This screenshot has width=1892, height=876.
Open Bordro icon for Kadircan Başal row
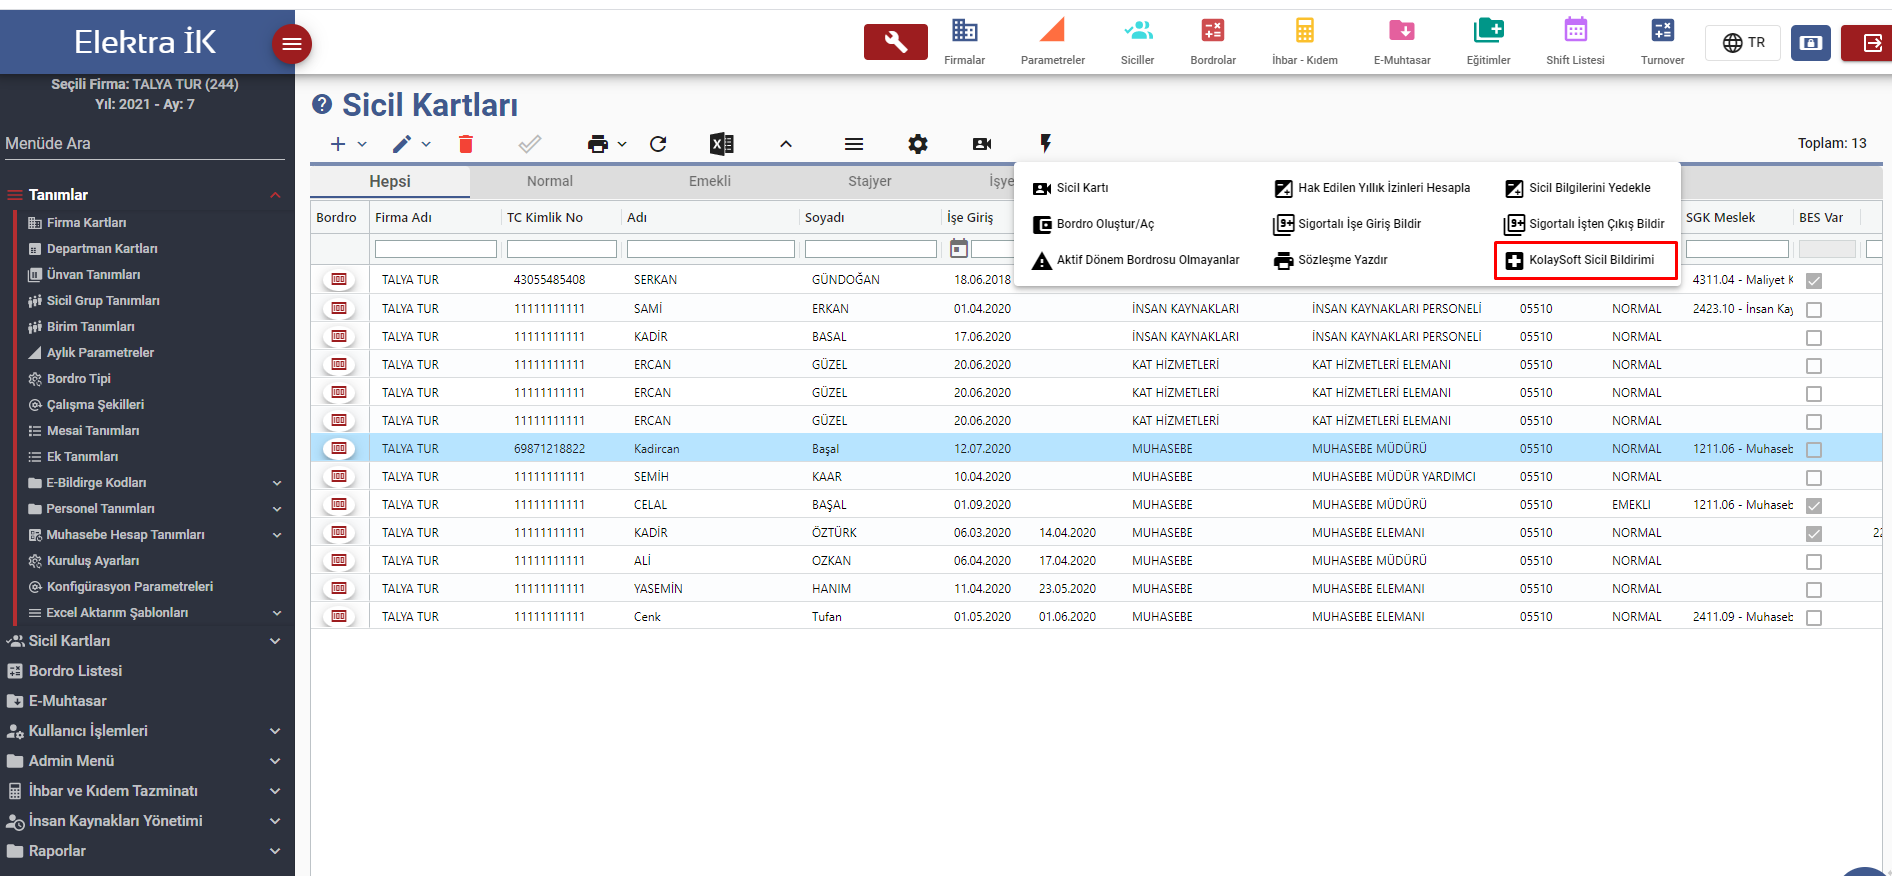click(x=339, y=448)
